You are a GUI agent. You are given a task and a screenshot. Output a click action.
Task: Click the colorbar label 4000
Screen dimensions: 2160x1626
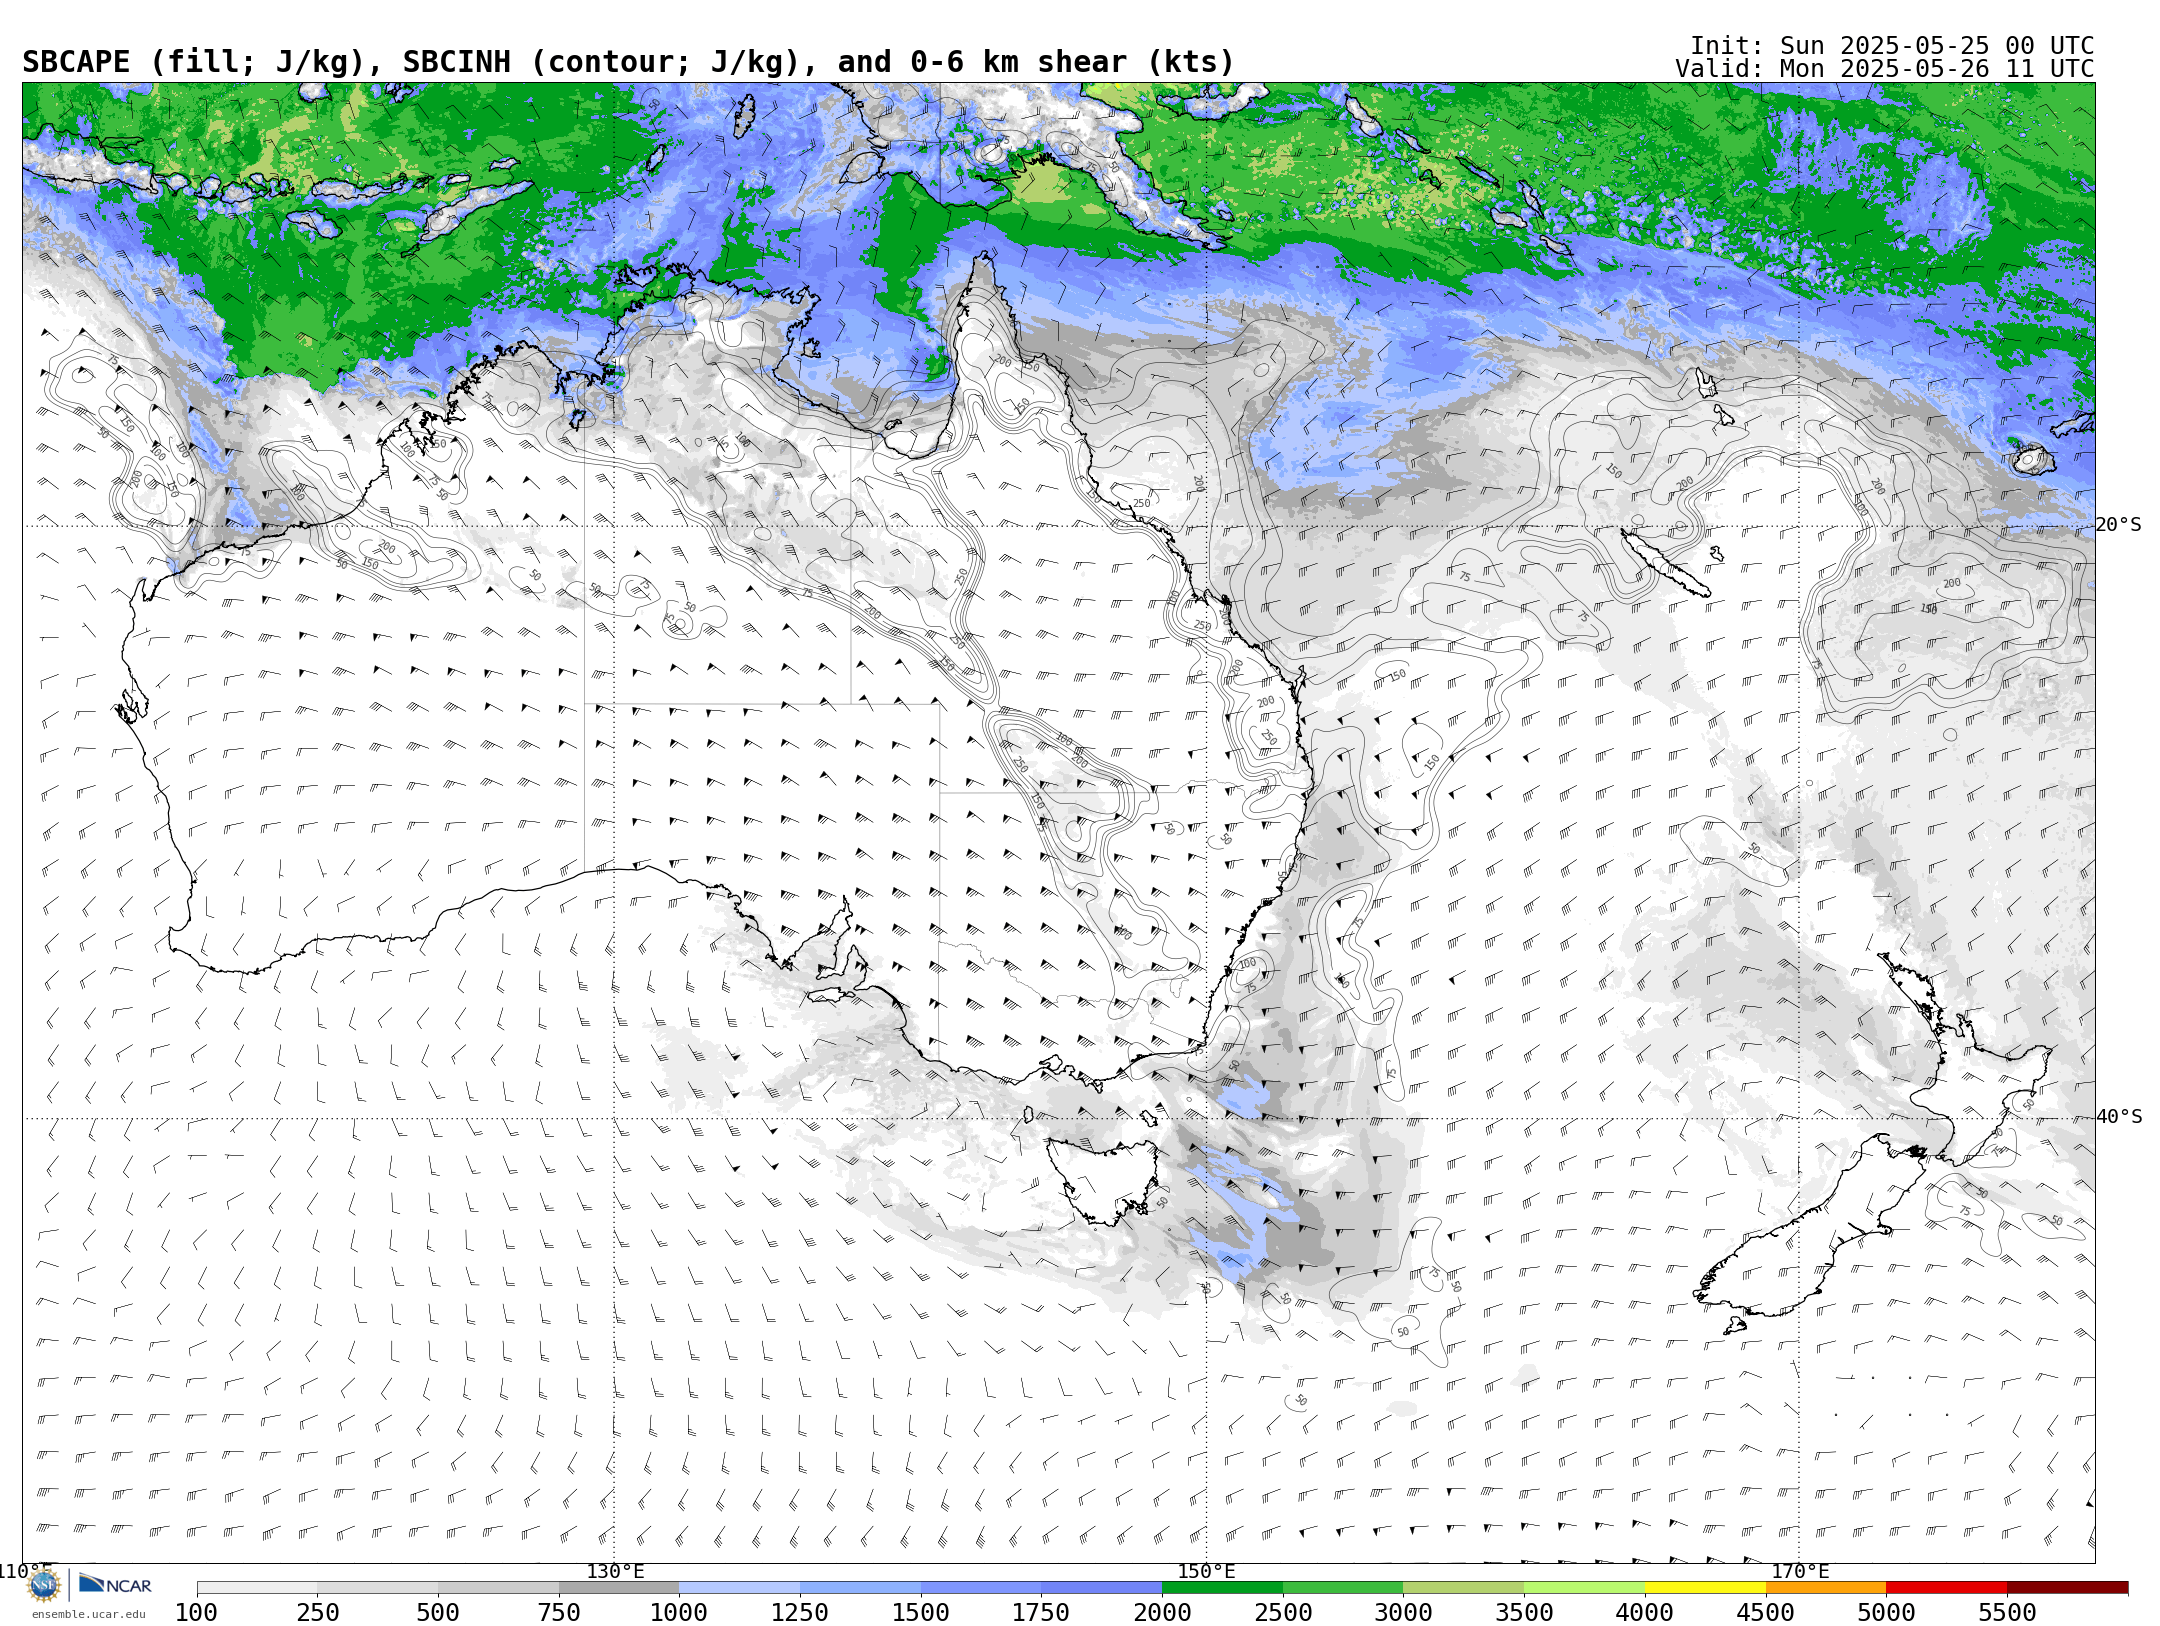click(x=1645, y=1612)
